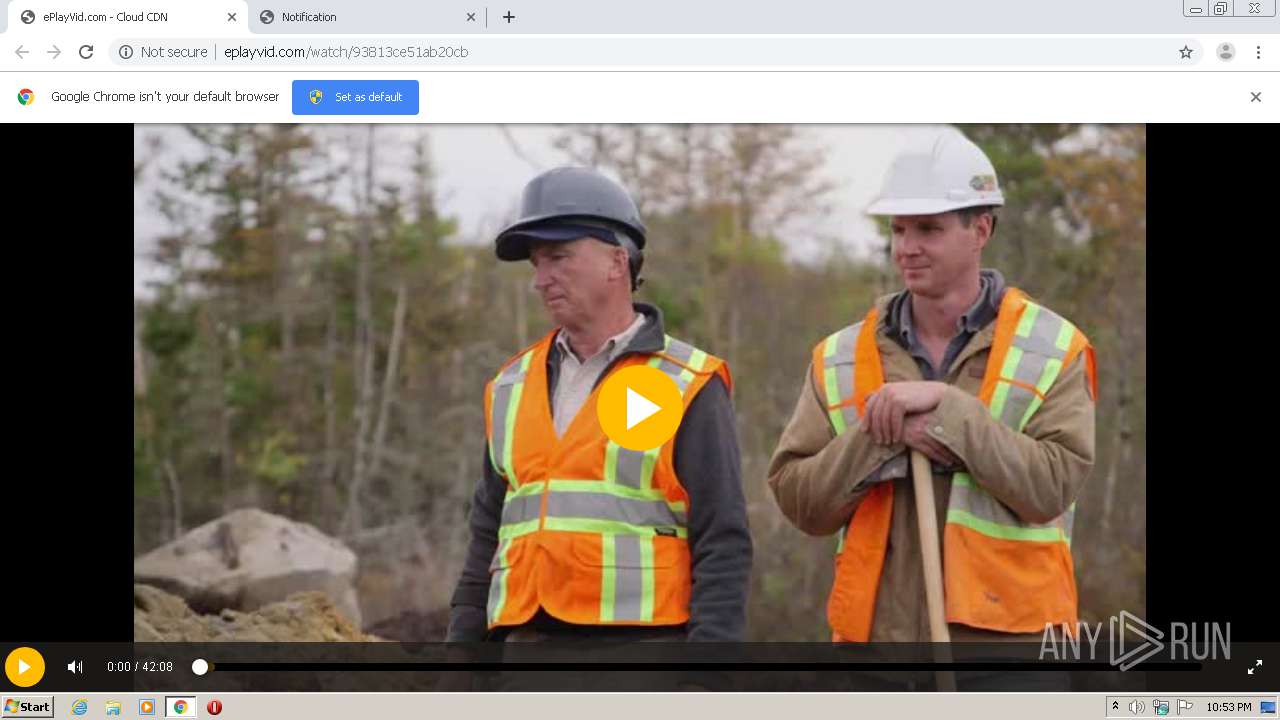Open the Action Center flag icon
1280x720 pixels.
click(x=1185, y=707)
